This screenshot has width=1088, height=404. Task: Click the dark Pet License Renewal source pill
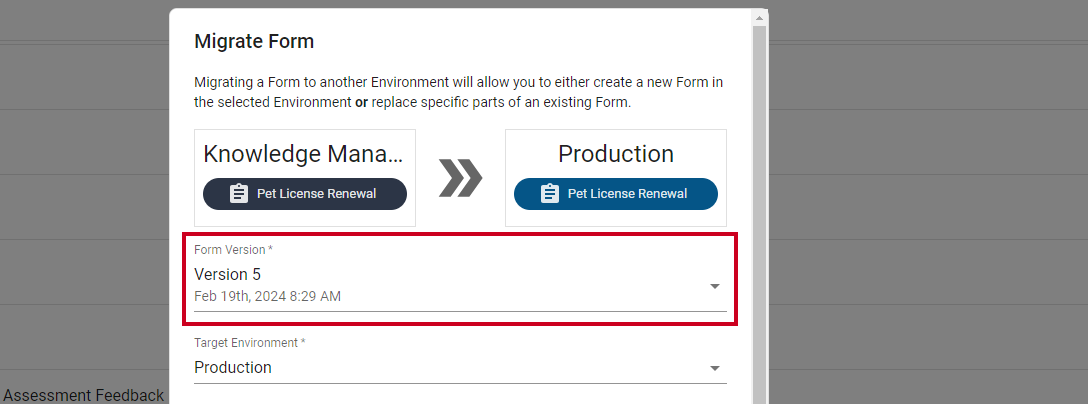click(305, 194)
